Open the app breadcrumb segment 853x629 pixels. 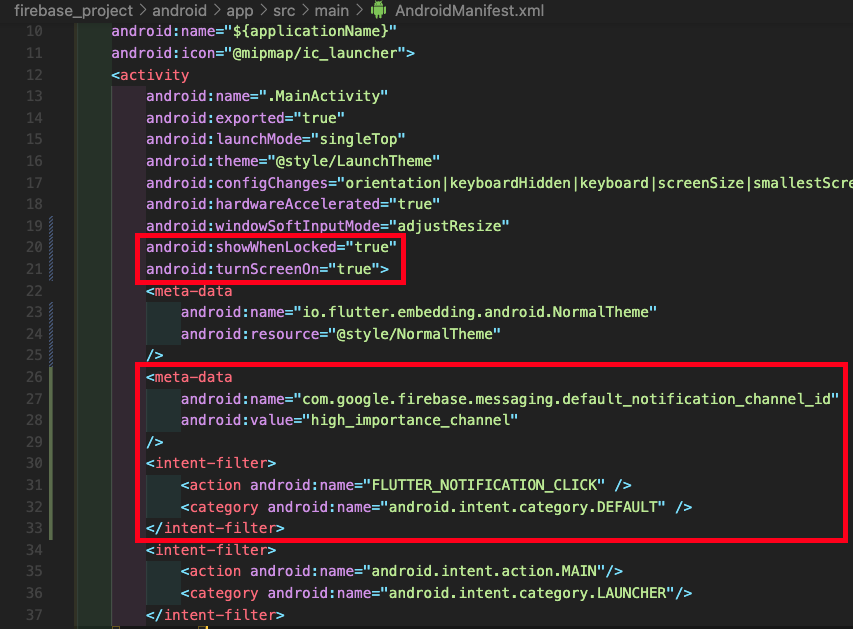(x=240, y=10)
